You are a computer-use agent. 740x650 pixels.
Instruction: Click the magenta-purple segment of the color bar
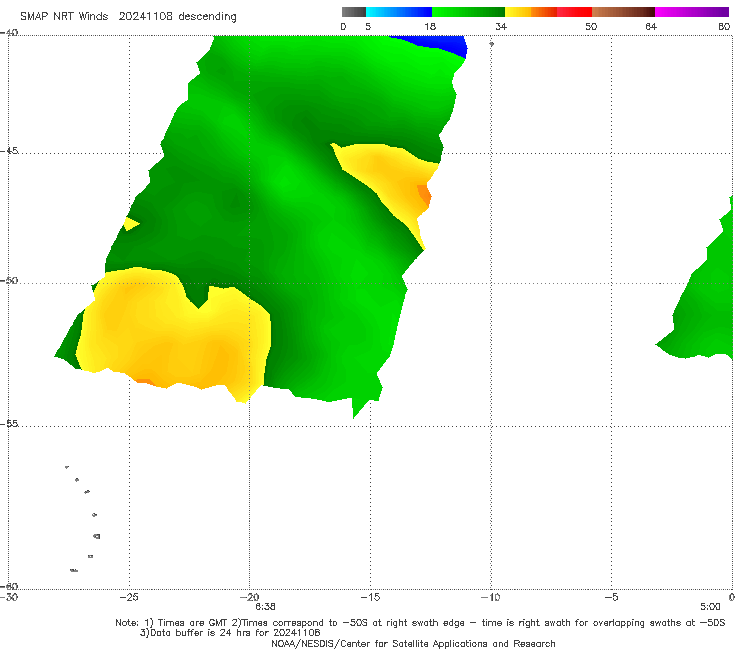tap(692, 12)
